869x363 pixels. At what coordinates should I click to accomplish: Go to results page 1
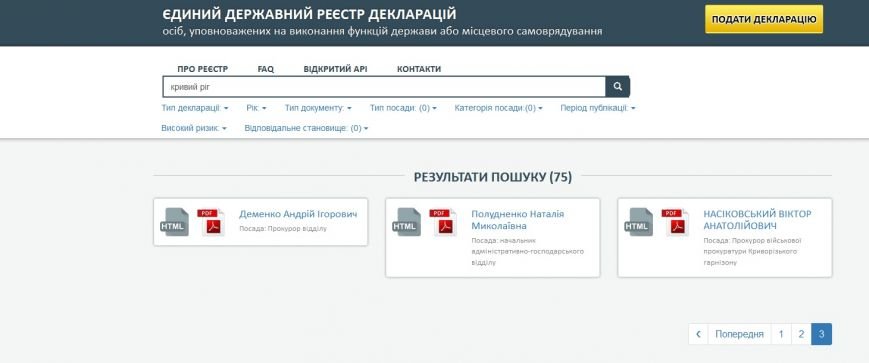coord(781,334)
